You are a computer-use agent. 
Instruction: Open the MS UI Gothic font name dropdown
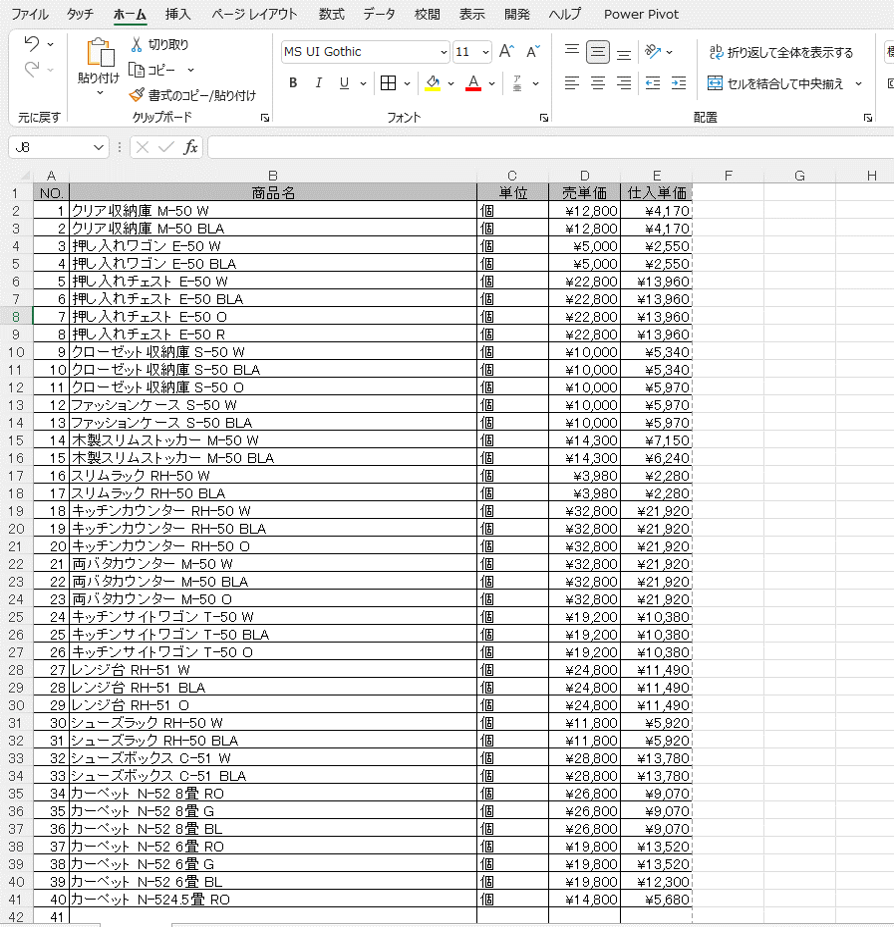(x=443, y=52)
